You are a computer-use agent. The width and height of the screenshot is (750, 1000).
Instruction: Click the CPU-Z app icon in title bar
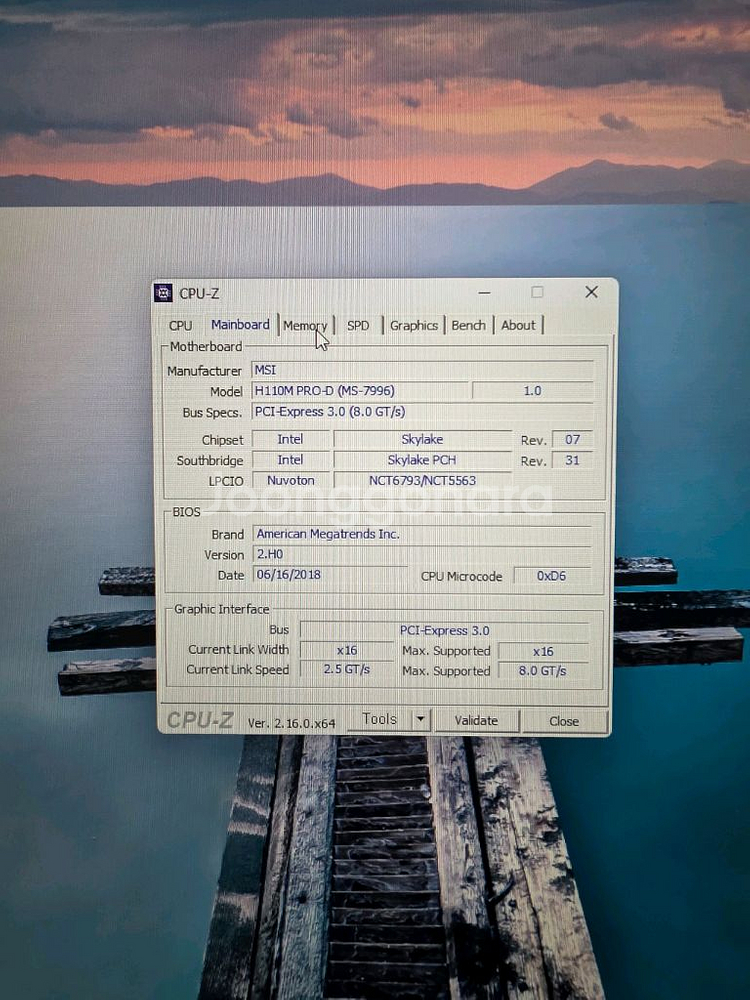[163, 293]
